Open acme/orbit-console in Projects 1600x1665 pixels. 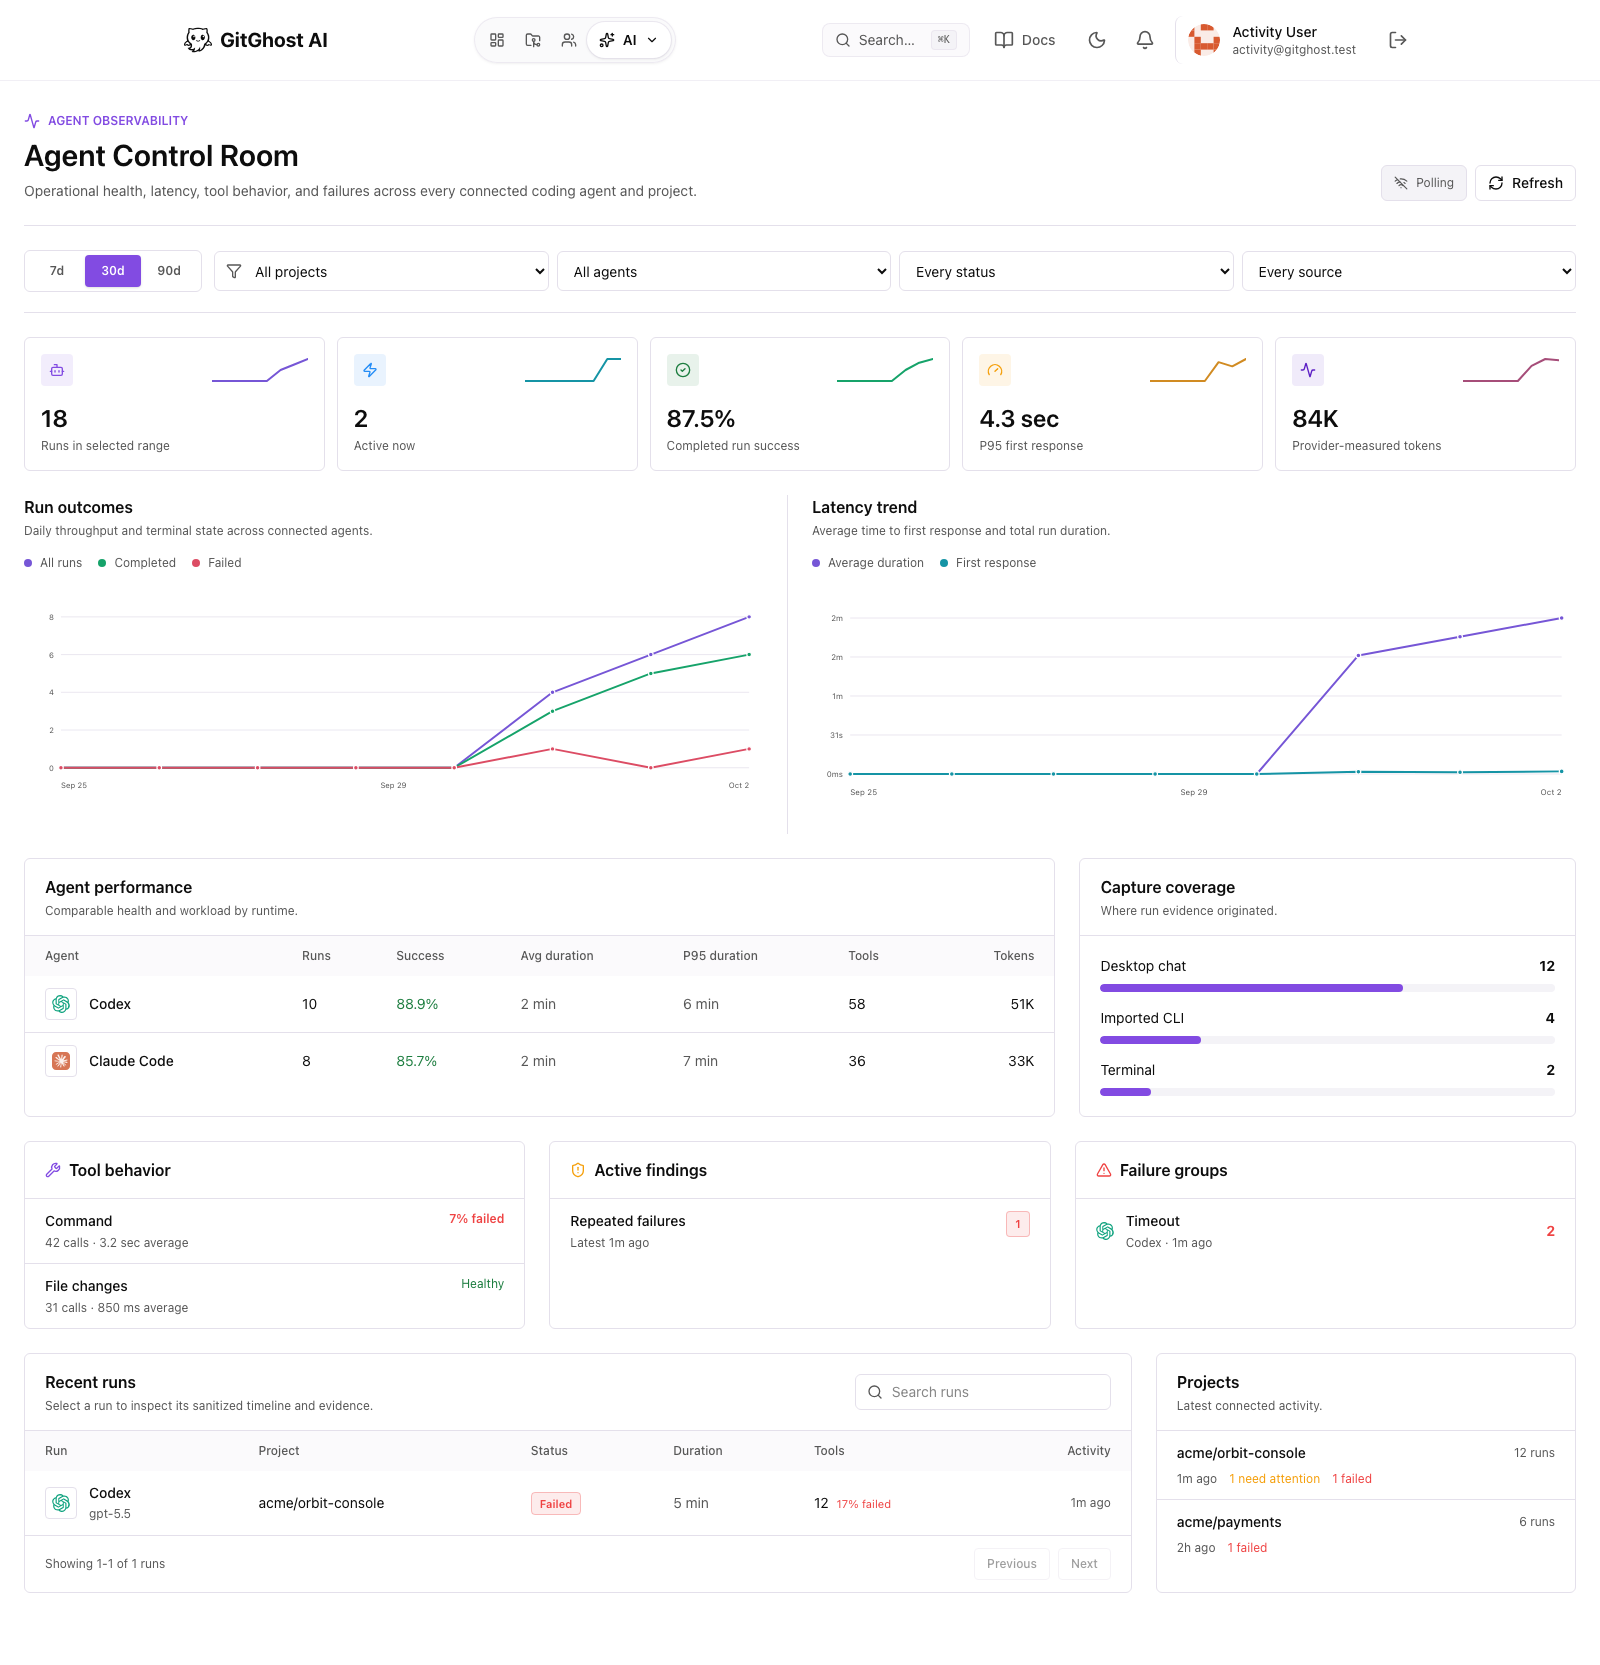[x=1366, y=1465]
